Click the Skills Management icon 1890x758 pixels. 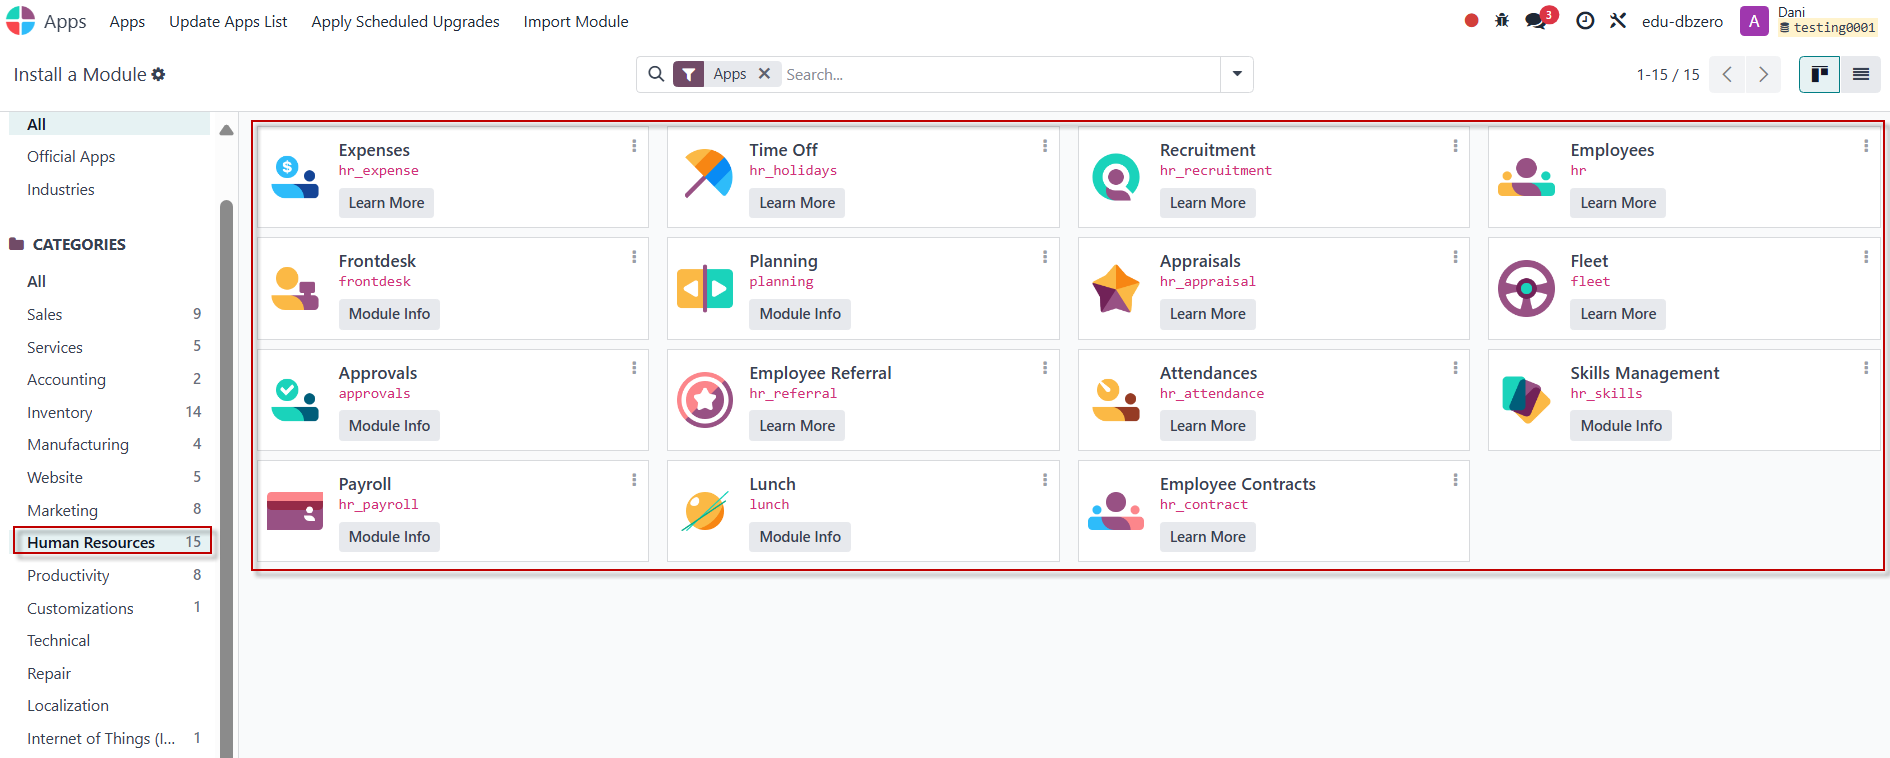coord(1526,400)
